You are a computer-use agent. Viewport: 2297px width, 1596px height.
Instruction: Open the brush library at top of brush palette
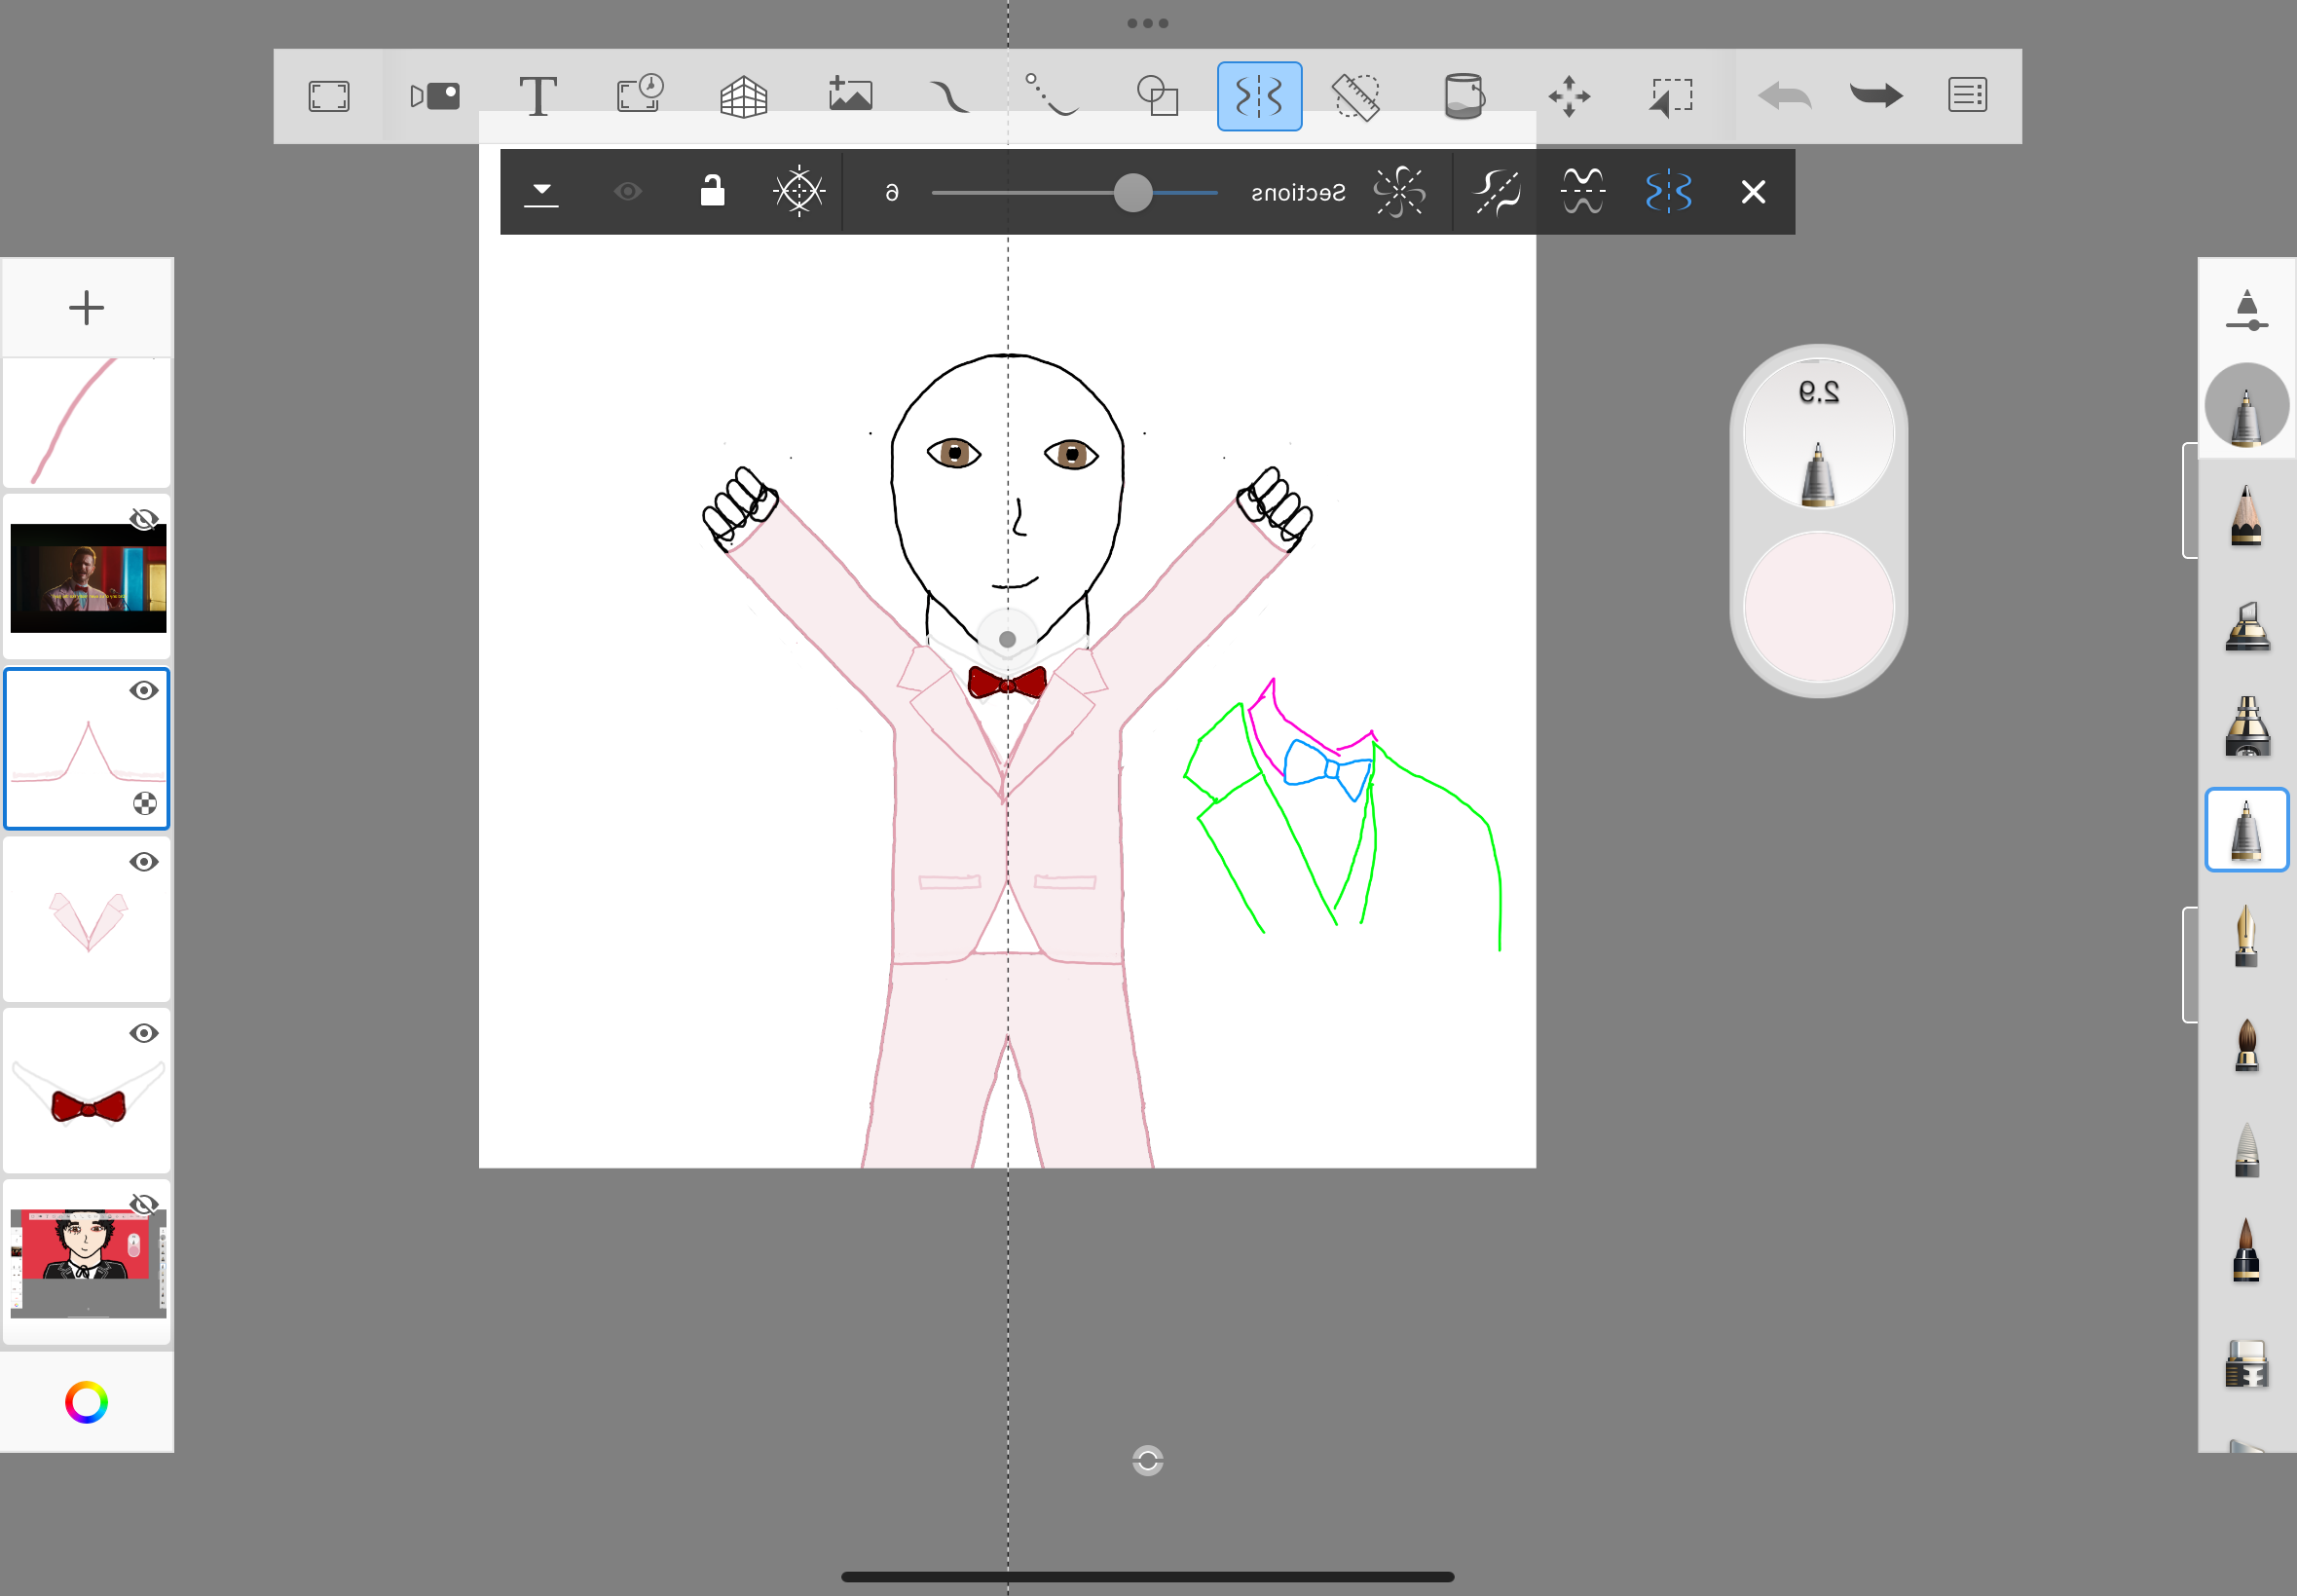2246,309
